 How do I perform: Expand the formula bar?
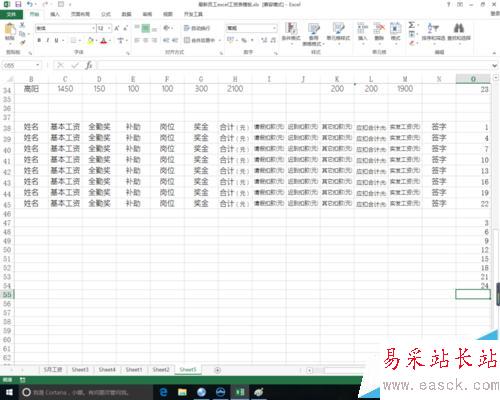point(495,65)
